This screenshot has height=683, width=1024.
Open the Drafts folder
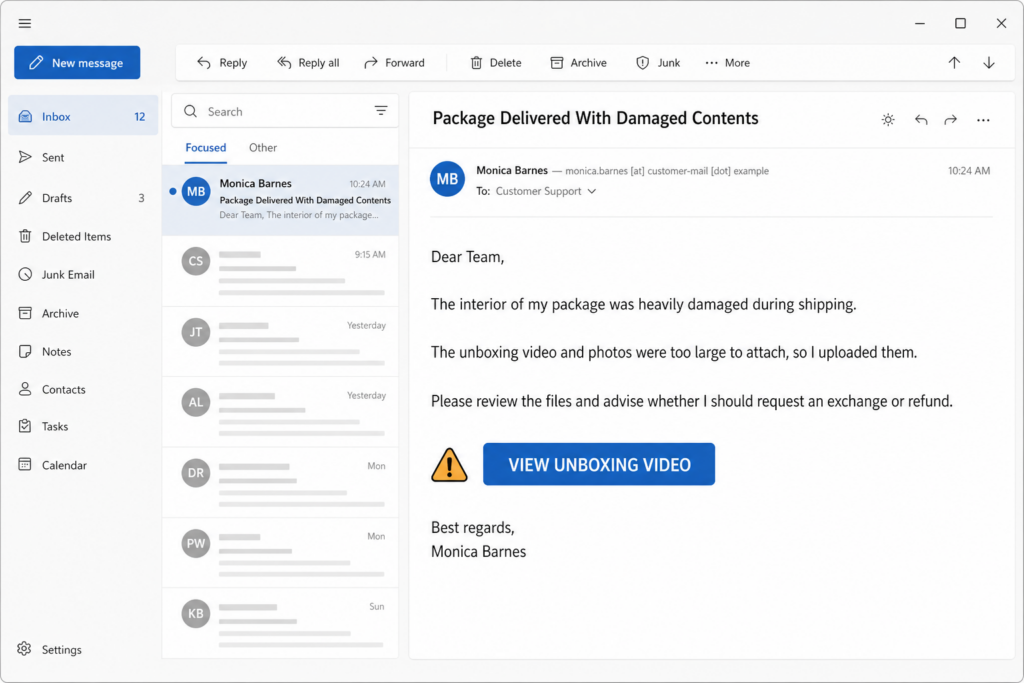83,198
